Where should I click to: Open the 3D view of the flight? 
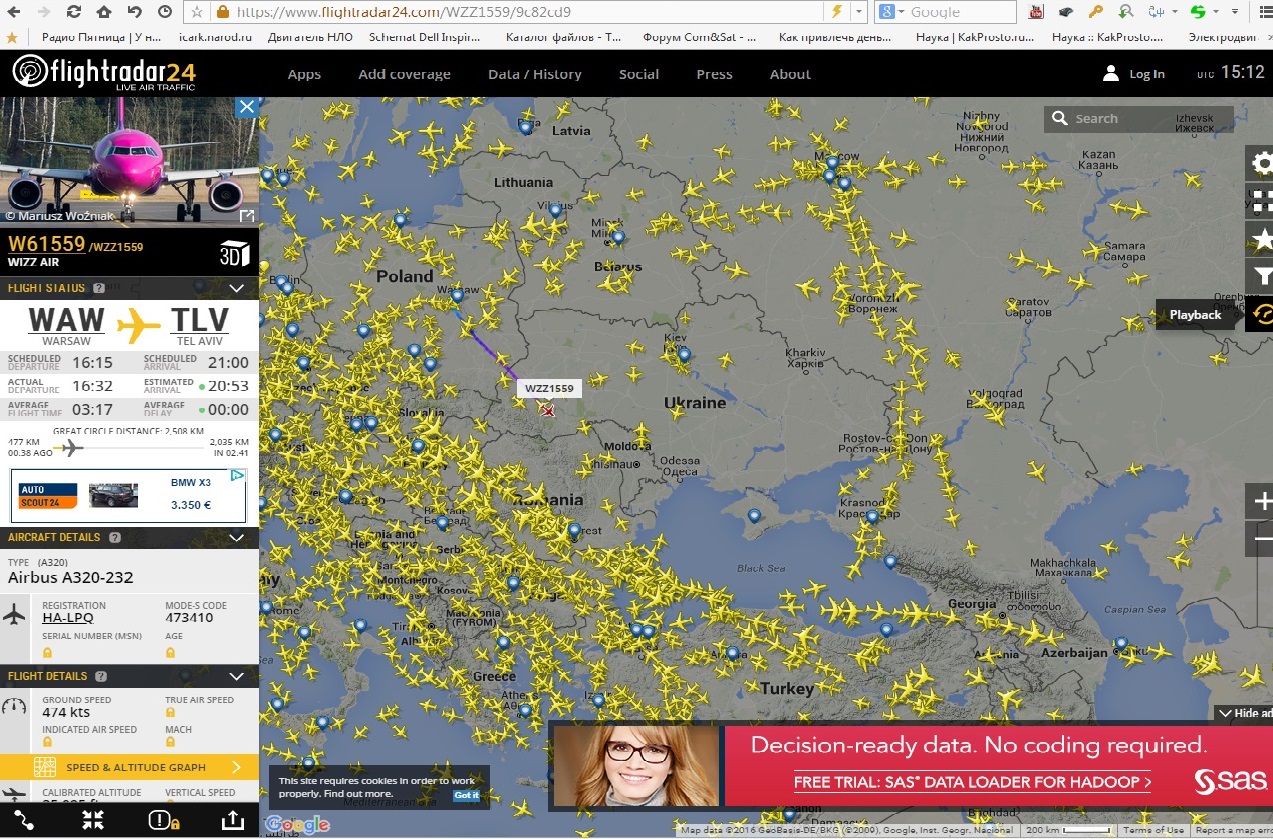coord(234,253)
